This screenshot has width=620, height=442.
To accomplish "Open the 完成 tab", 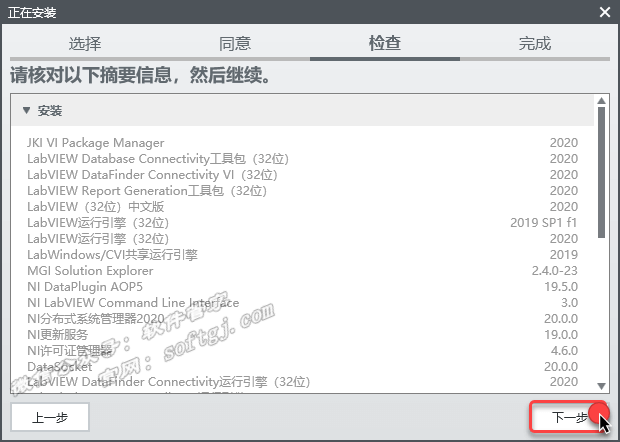I will 535,43.
